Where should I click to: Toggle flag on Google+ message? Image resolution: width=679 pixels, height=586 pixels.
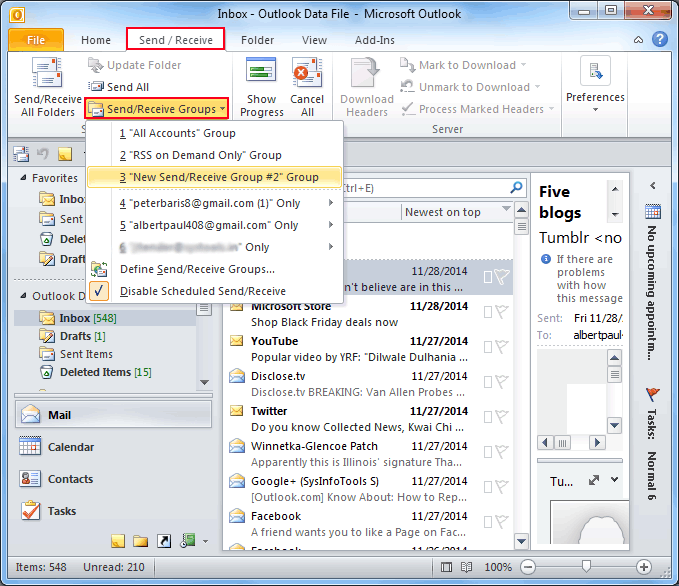(501, 487)
